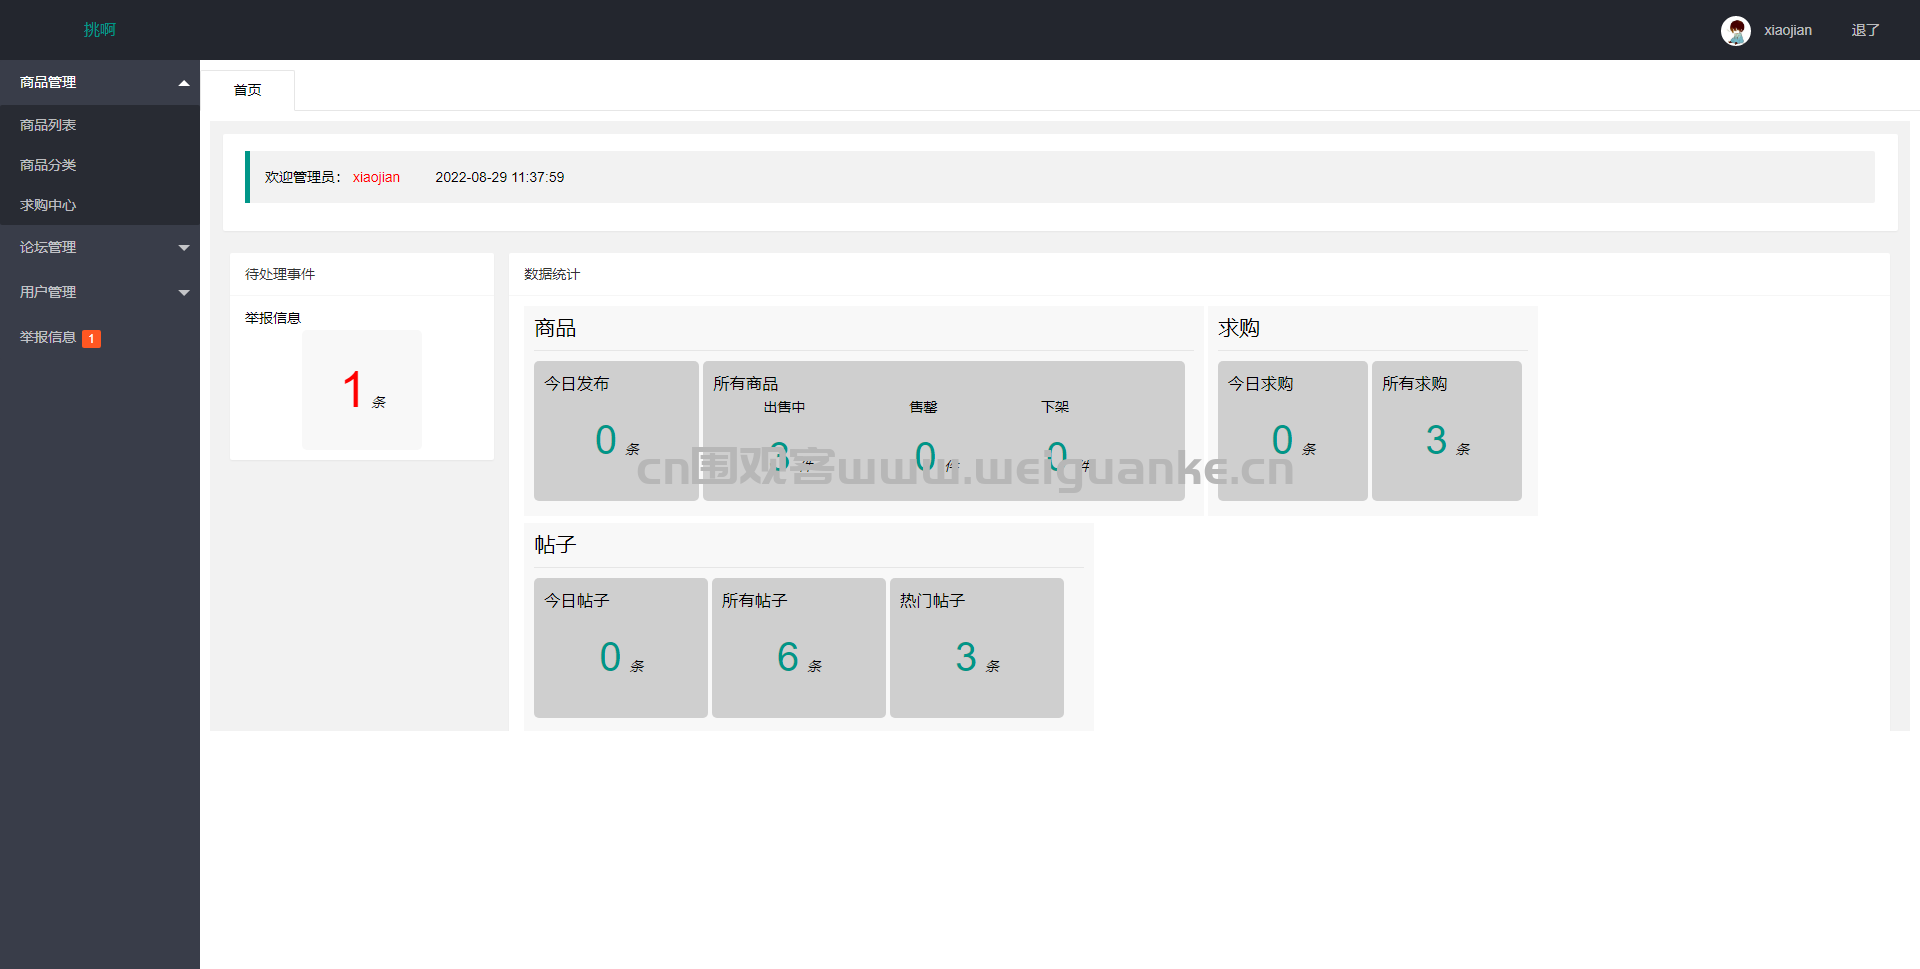The height and width of the screenshot is (969, 1920).
Task: Click the 售罄 label
Action: [x=923, y=407]
